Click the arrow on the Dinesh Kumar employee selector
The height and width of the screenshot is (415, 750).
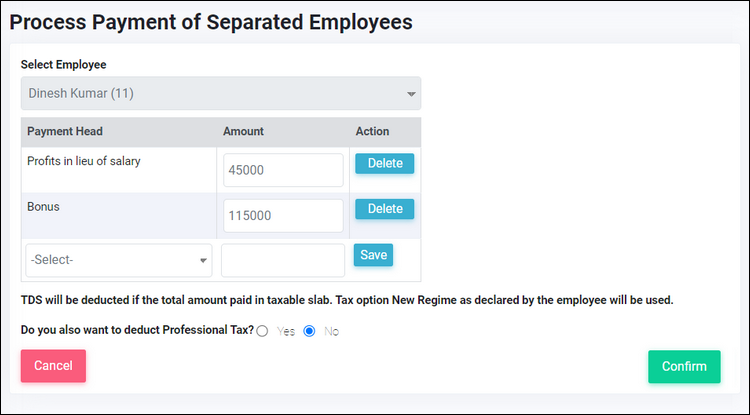[x=411, y=94]
